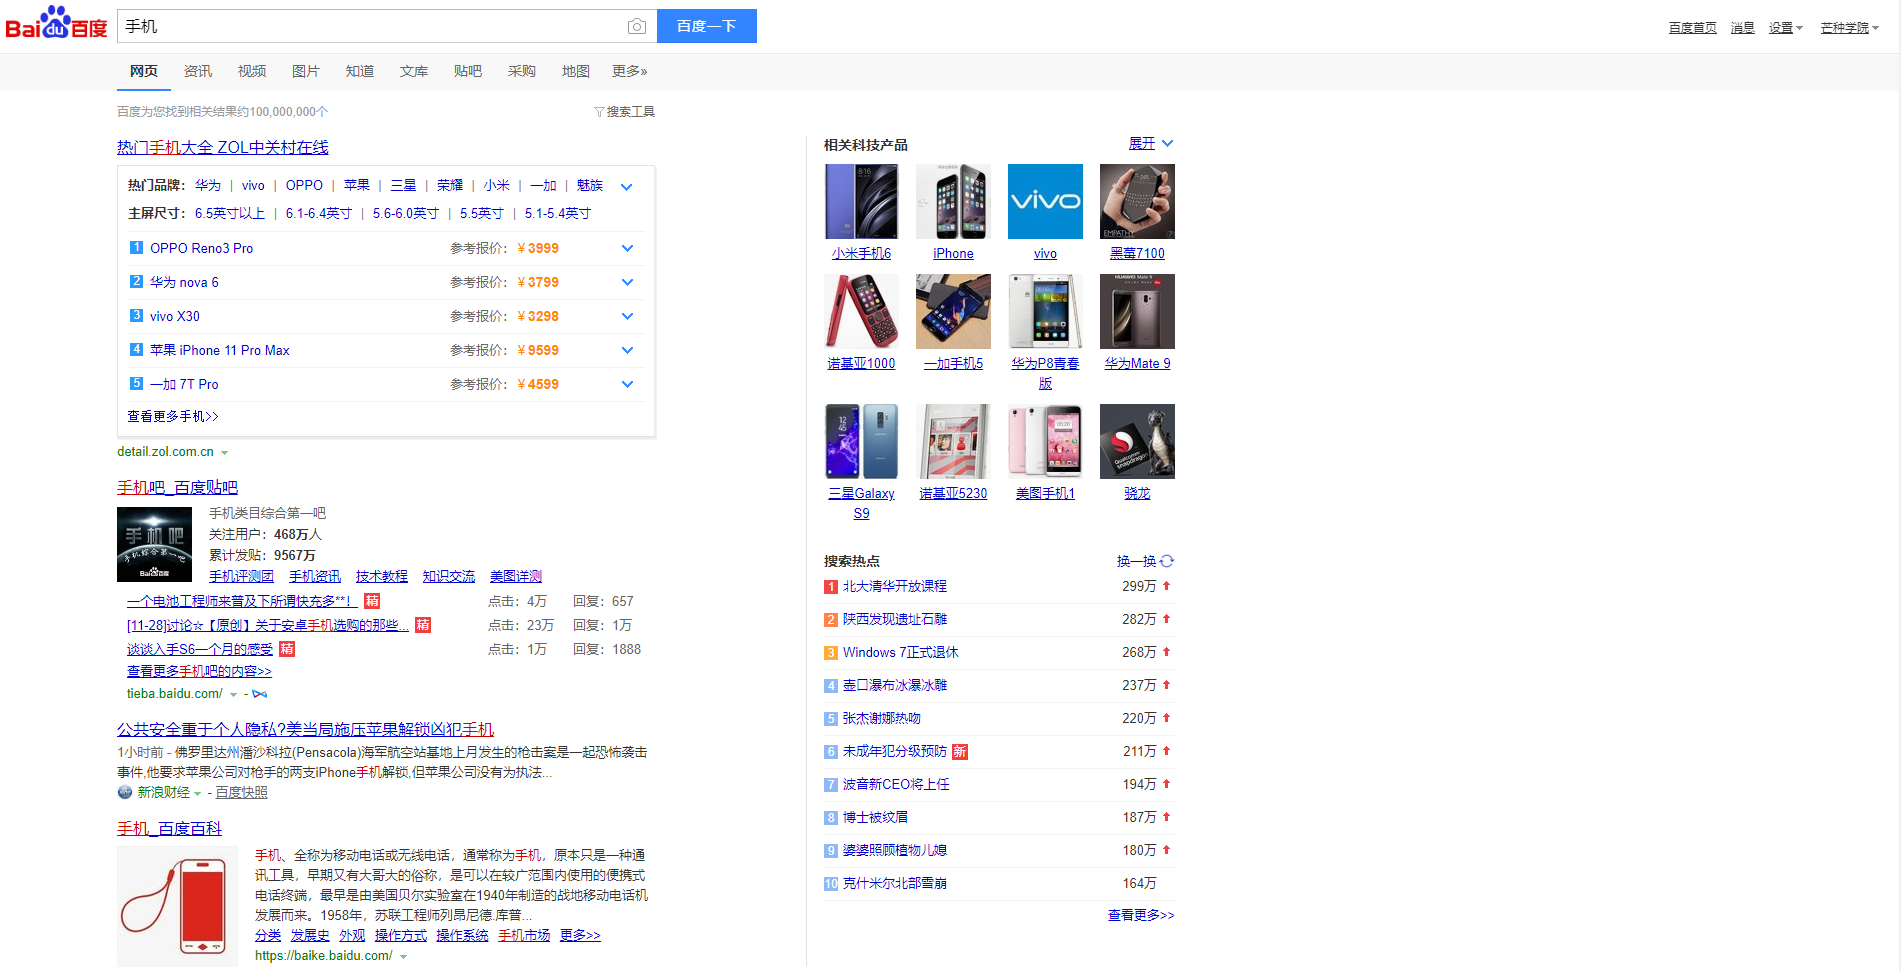Open the 手机吧 forum thumbnail image
Image resolution: width=1901 pixels, height=972 pixels.
click(x=154, y=544)
